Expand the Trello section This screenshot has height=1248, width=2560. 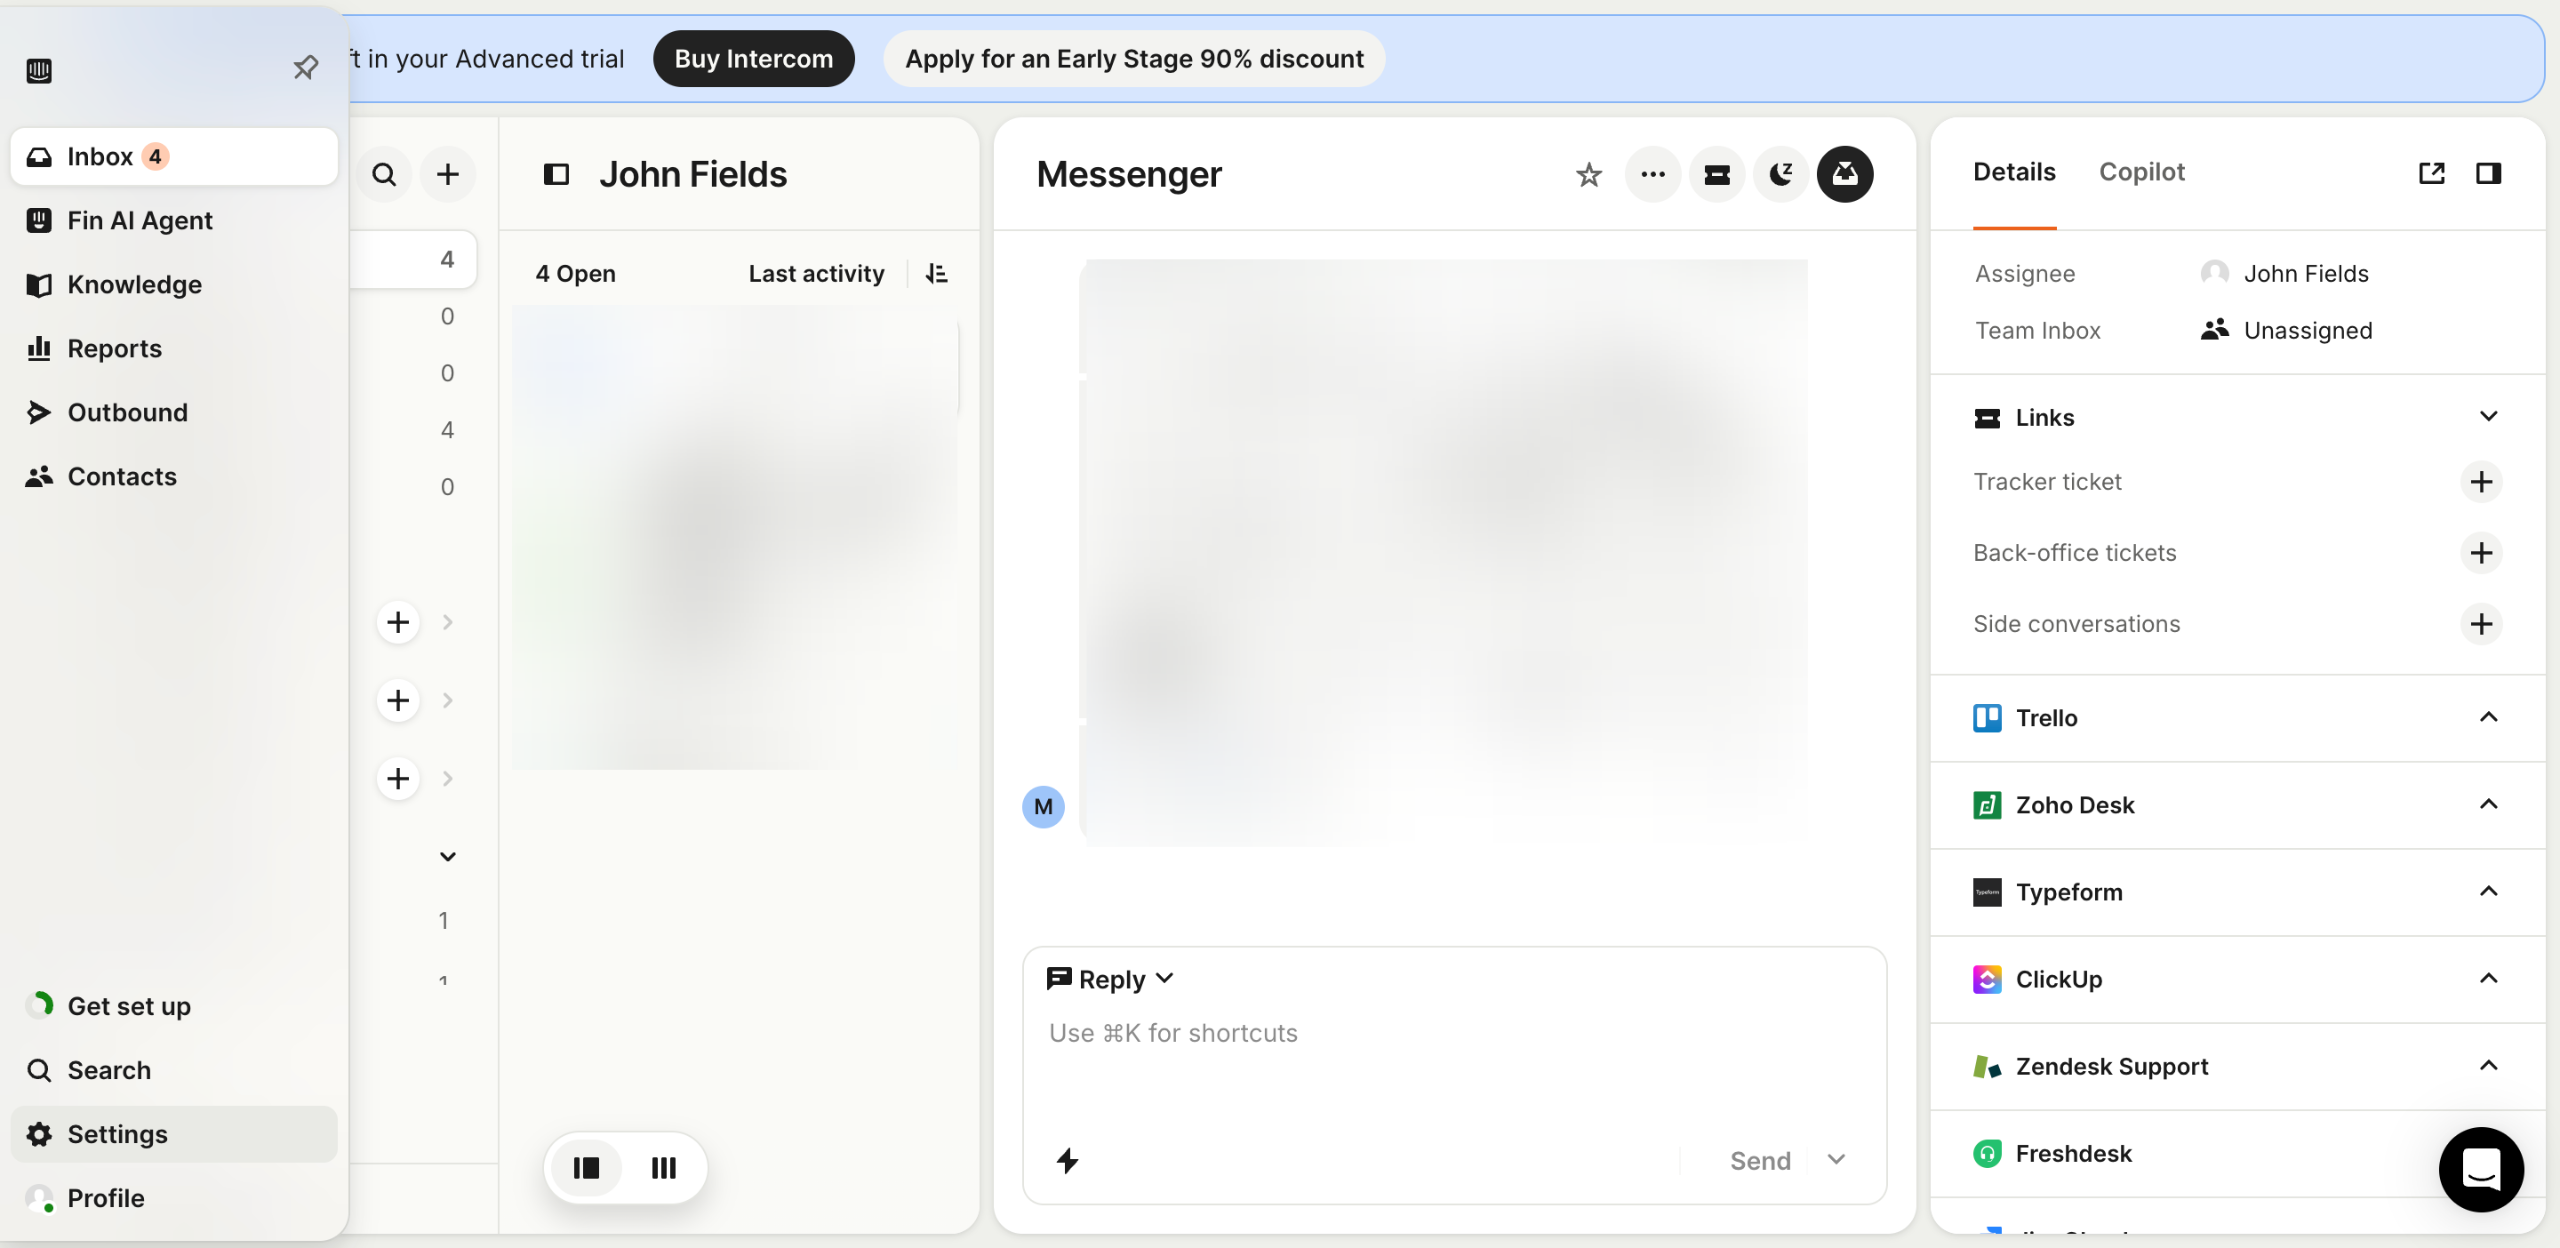(x=2488, y=718)
